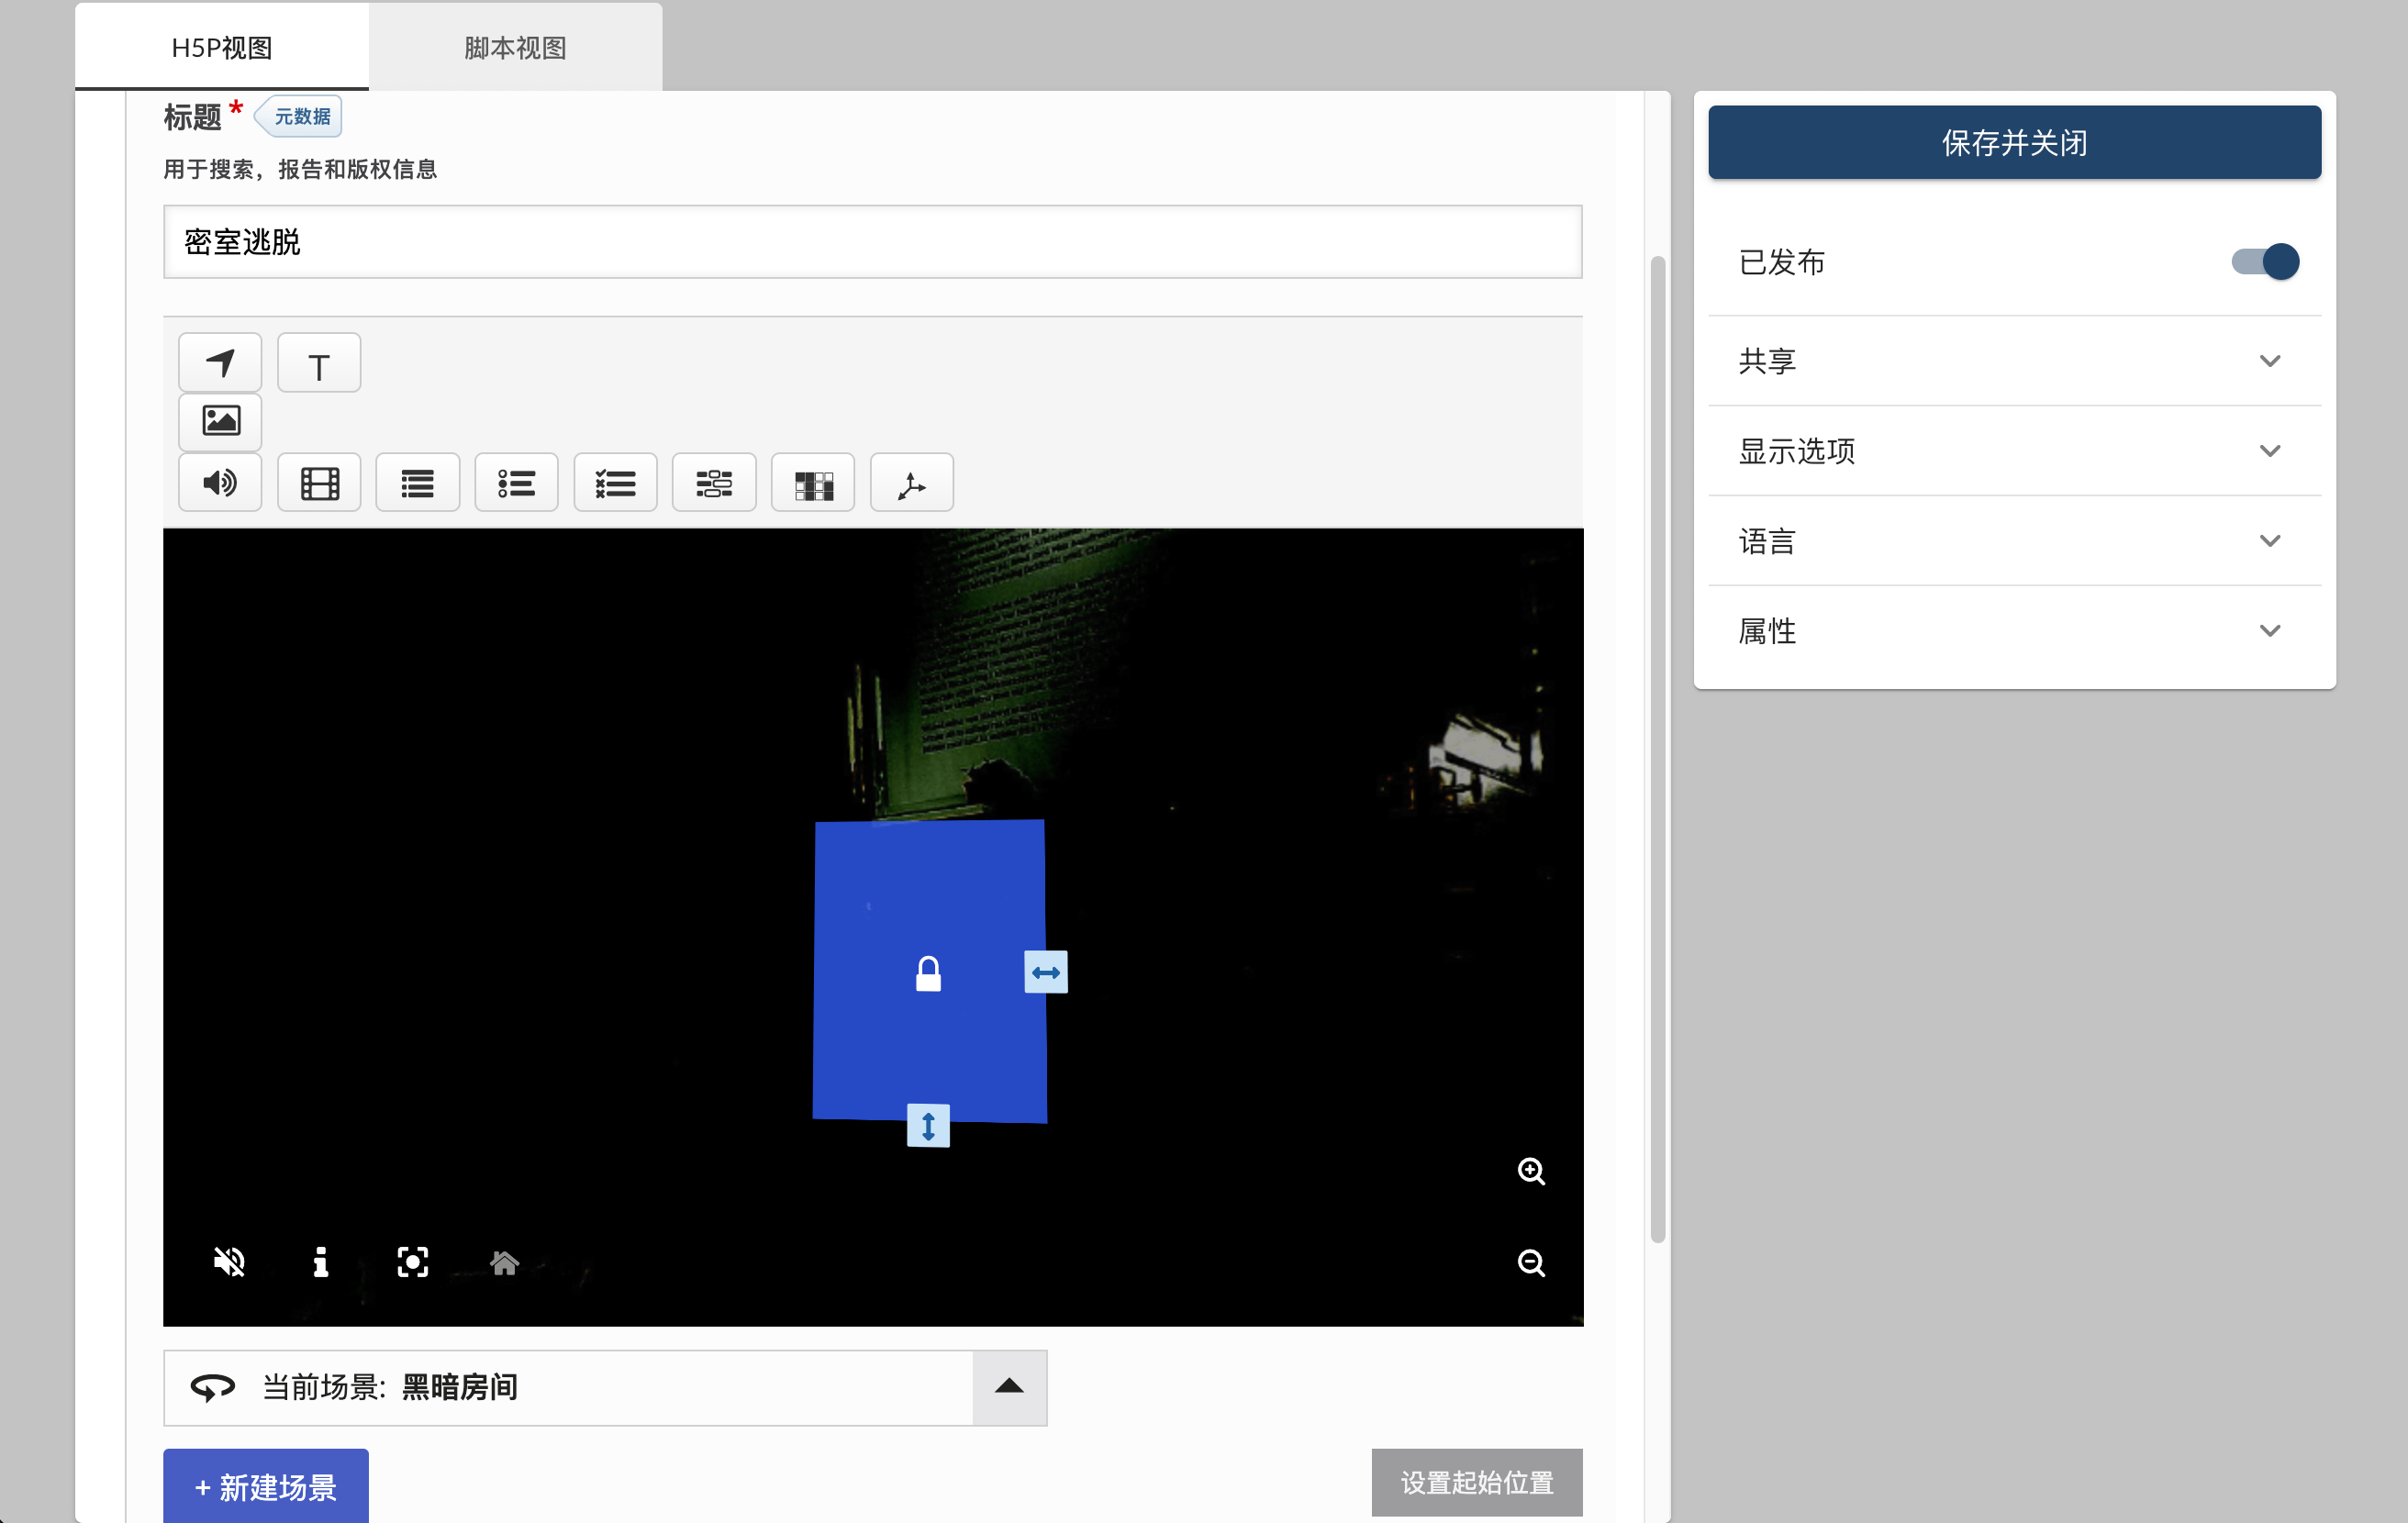Click the 保存并关闭 button

[x=2014, y=142]
